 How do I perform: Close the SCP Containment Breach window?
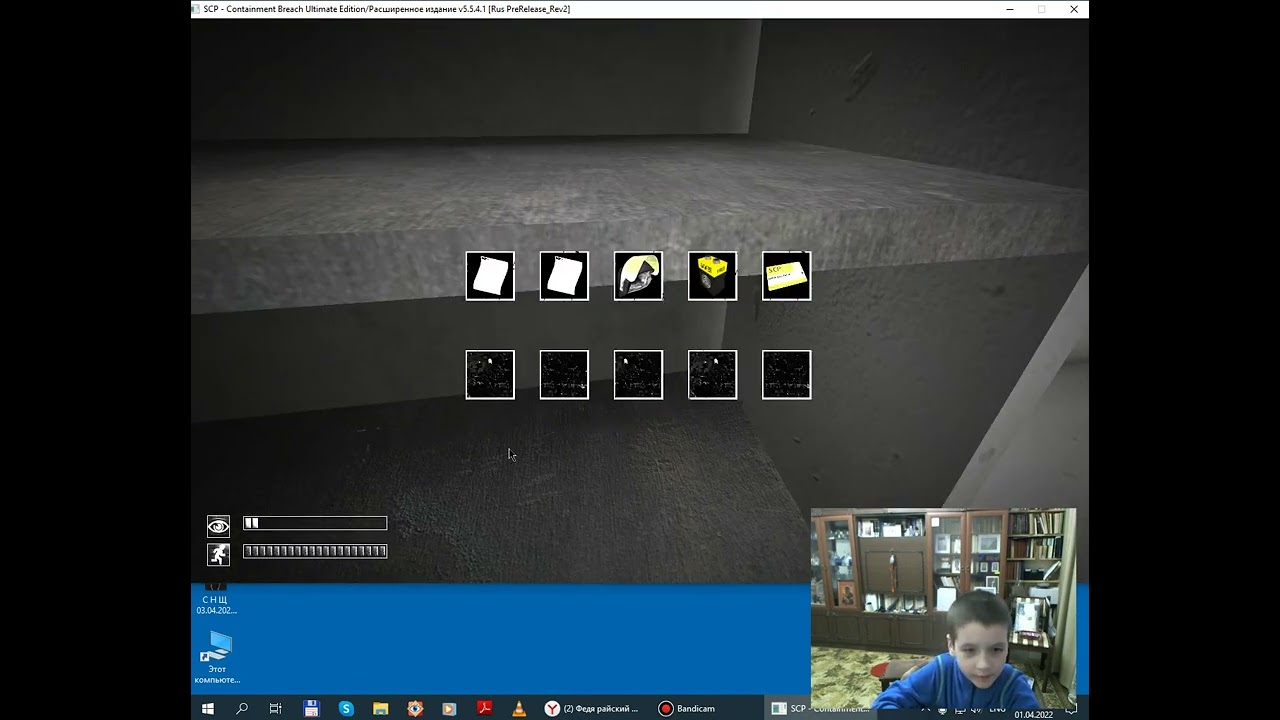[1074, 9]
